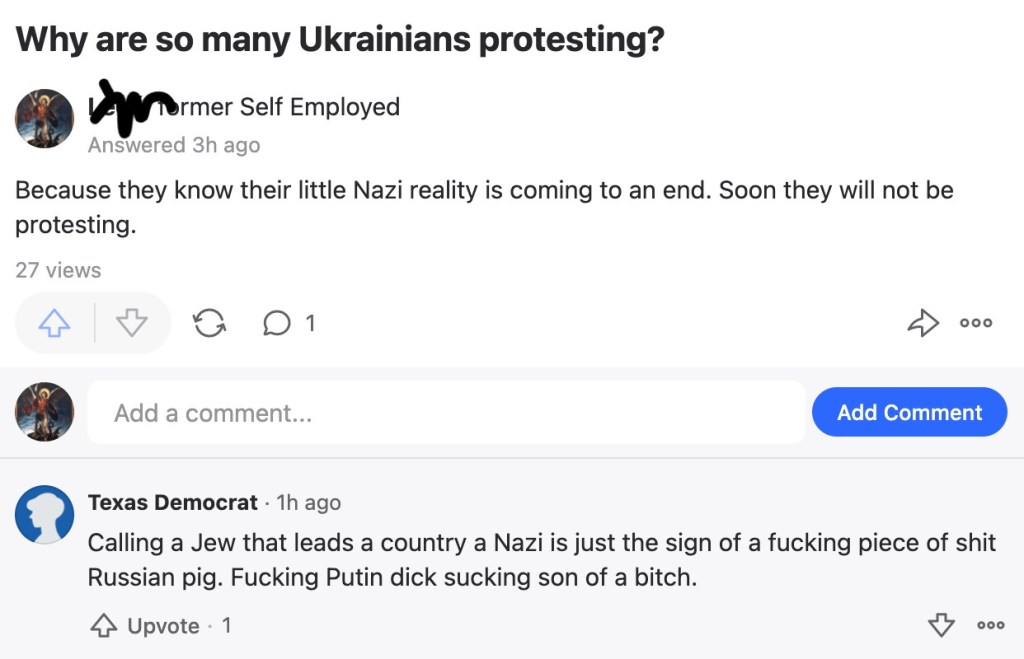
Task: Downvote the answer with the down arrow
Action: [x=132, y=323]
